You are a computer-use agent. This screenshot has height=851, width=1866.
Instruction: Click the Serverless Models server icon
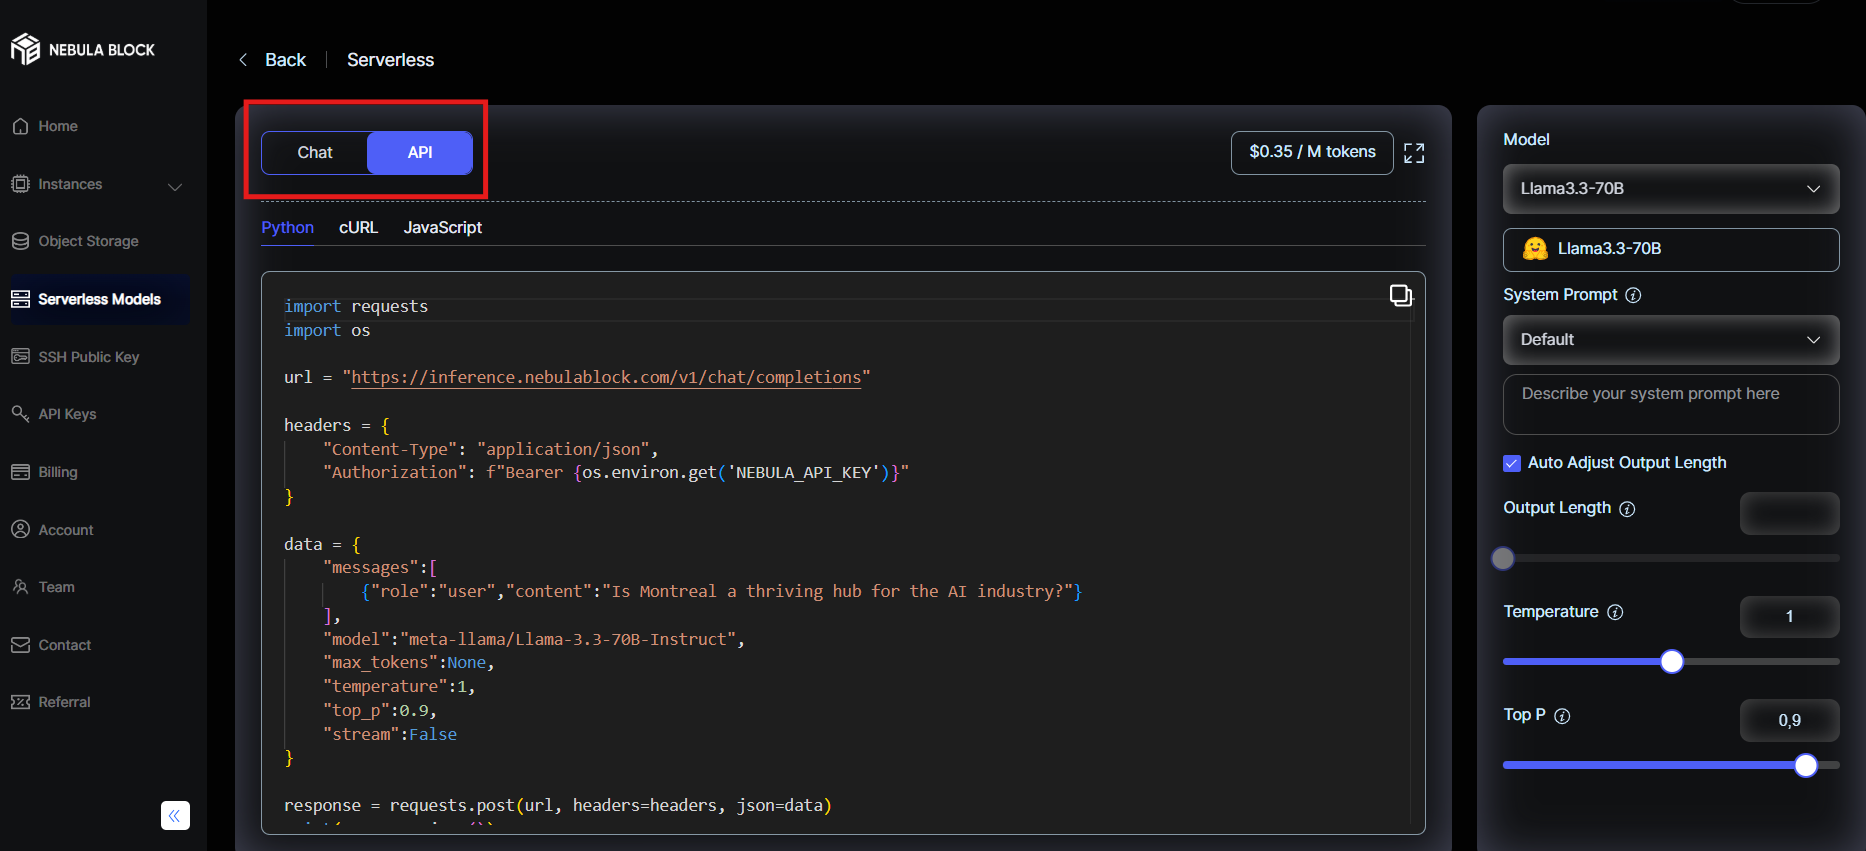(20, 299)
